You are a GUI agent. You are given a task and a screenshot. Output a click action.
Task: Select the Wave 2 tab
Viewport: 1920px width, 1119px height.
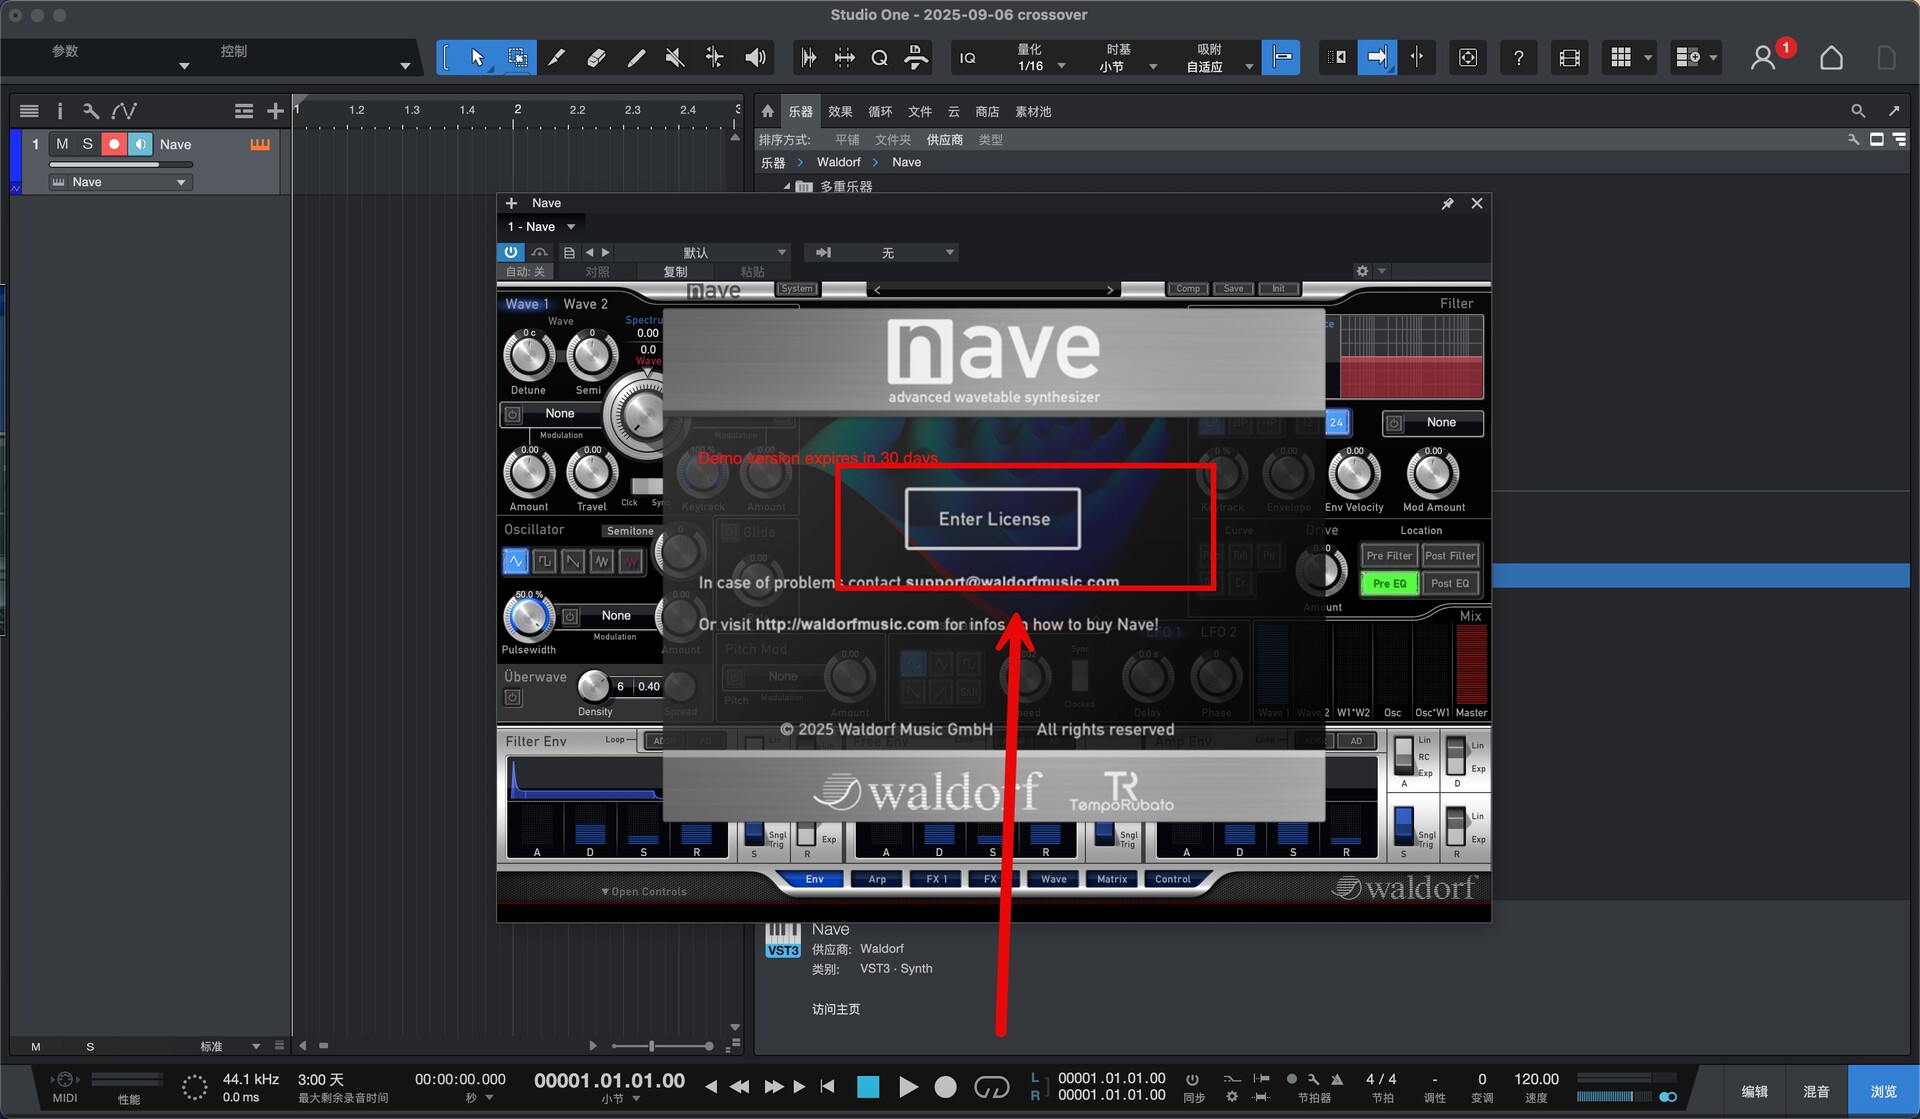(x=585, y=304)
